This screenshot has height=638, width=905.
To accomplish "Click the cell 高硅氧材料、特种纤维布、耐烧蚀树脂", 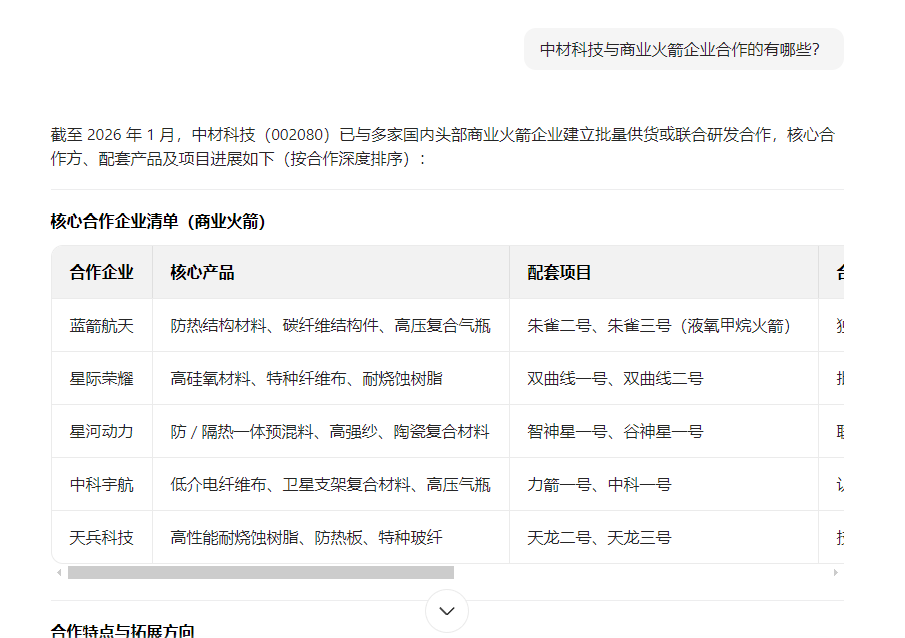I will point(331,379).
